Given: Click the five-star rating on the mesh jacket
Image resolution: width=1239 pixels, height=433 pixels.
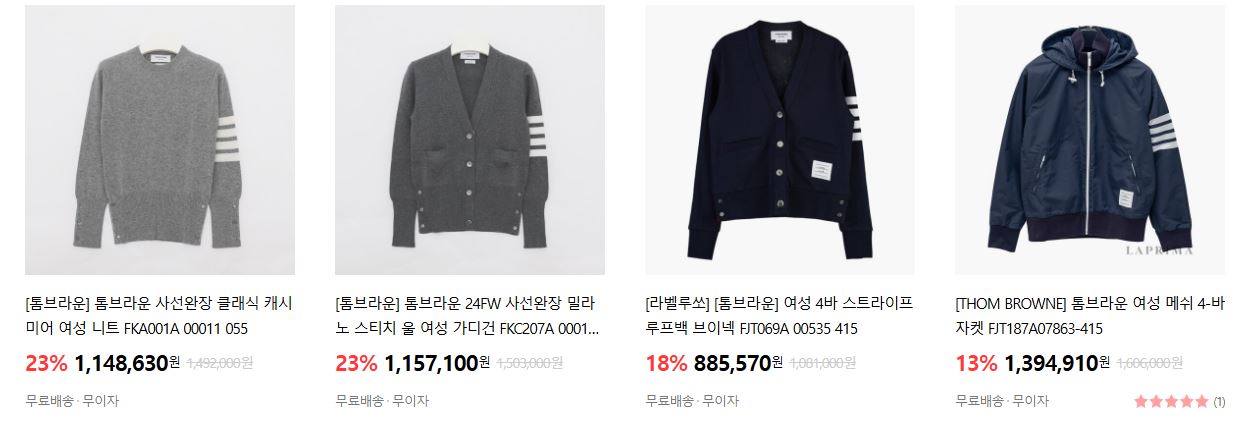Looking at the screenshot, I should coord(1171,402).
